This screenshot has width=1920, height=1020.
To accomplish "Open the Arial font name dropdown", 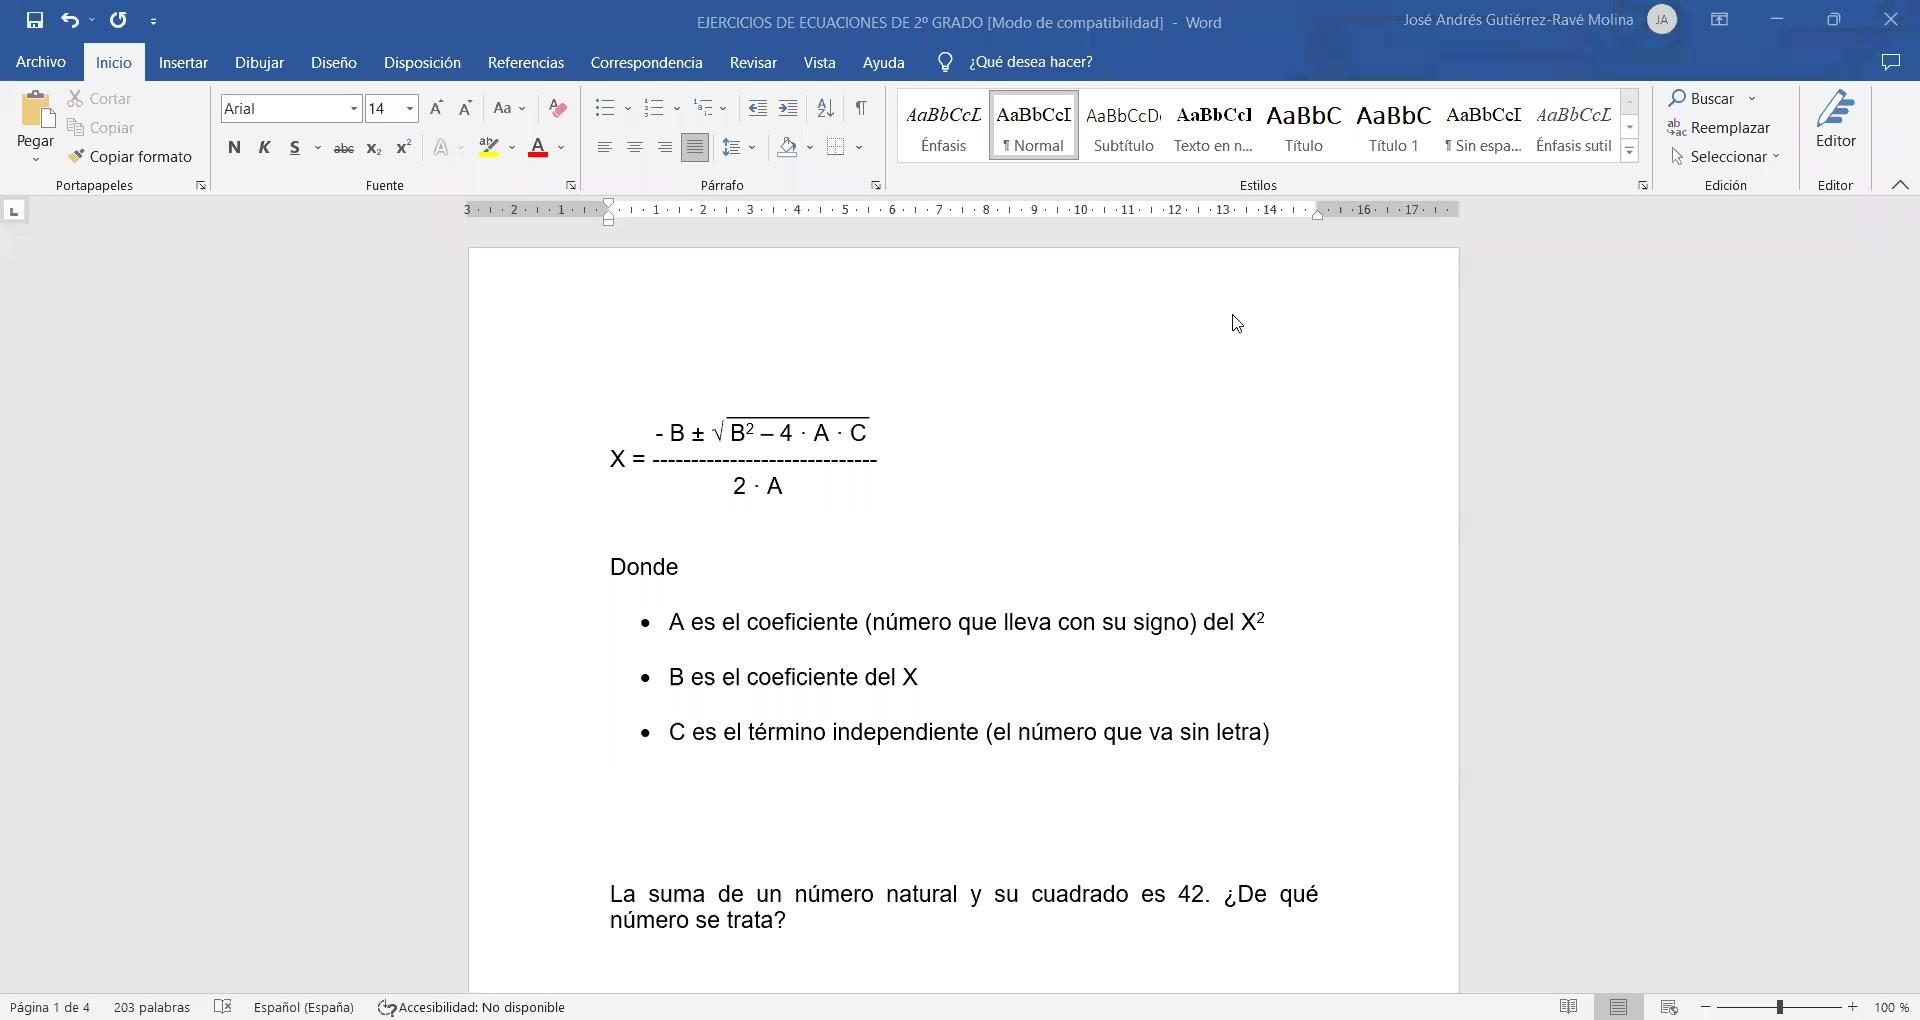I will point(353,108).
